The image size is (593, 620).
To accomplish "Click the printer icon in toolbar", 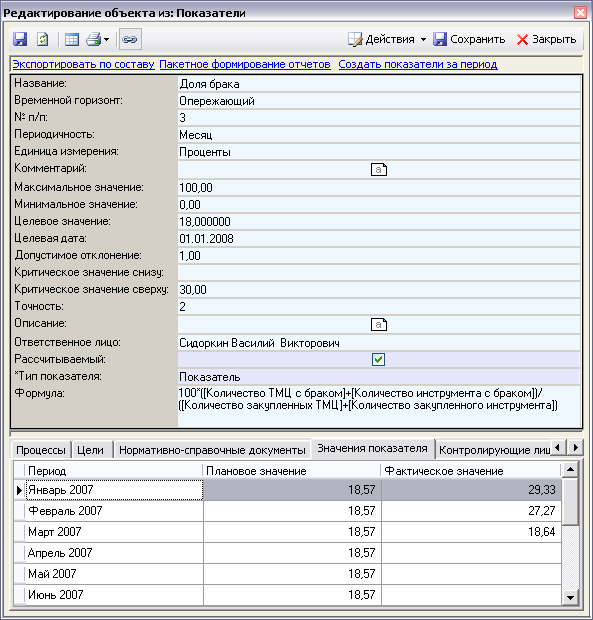I will tap(94, 39).
